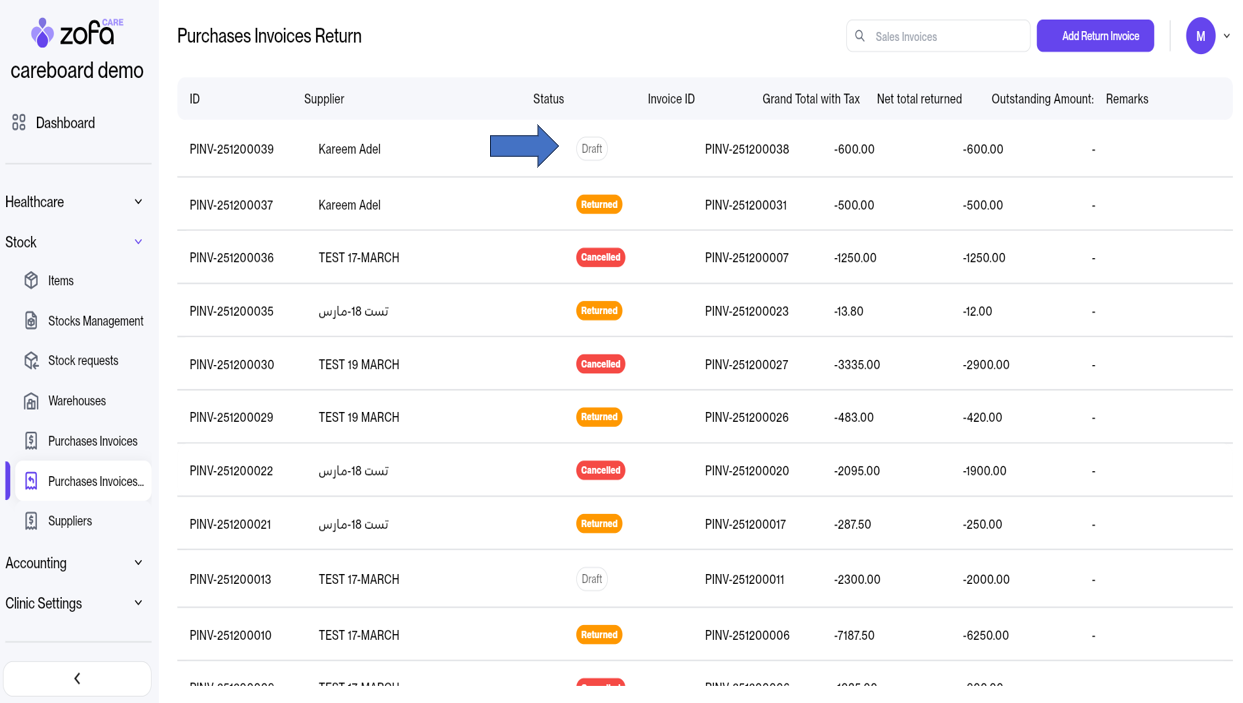Viewport: 1243px width, 703px height.
Task: Click the Draft status badge of PINV-251200013
Action: (592, 579)
